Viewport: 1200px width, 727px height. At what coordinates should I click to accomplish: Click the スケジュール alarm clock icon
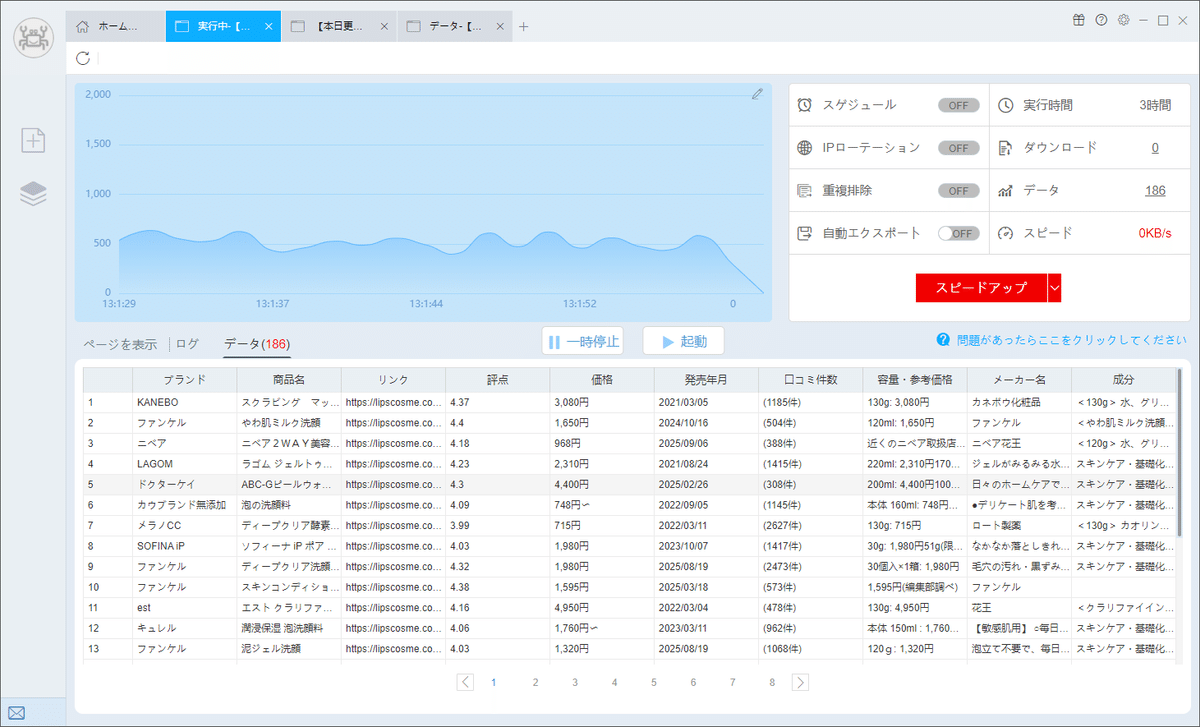[x=805, y=105]
